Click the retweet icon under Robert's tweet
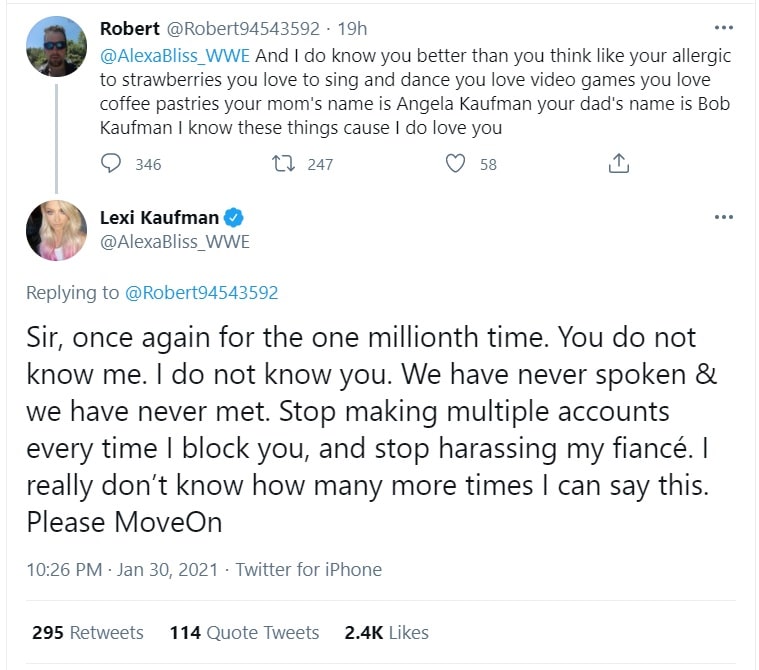 pyautogui.click(x=282, y=164)
